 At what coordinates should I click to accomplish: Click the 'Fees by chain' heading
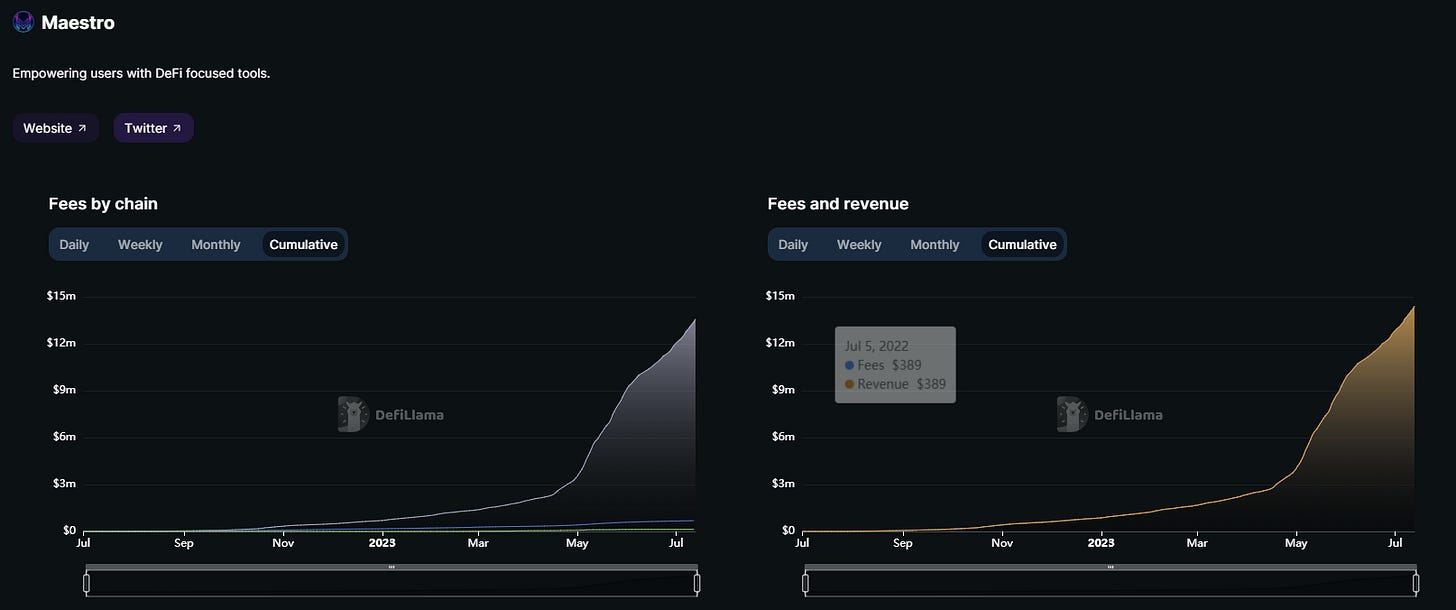pyautogui.click(x=103, y=204)
